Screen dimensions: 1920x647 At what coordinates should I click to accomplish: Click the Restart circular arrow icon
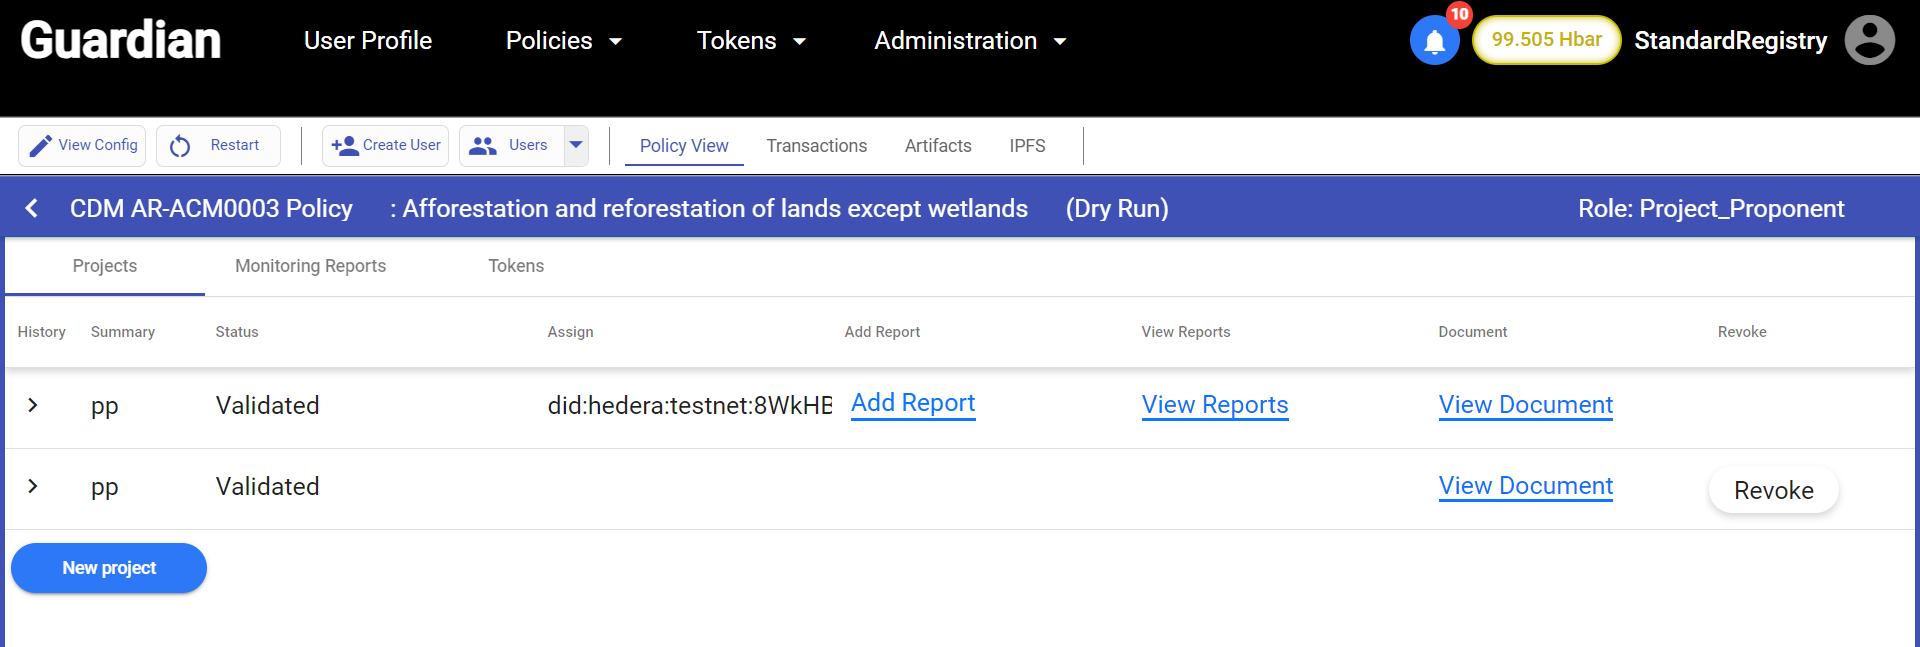180,146
